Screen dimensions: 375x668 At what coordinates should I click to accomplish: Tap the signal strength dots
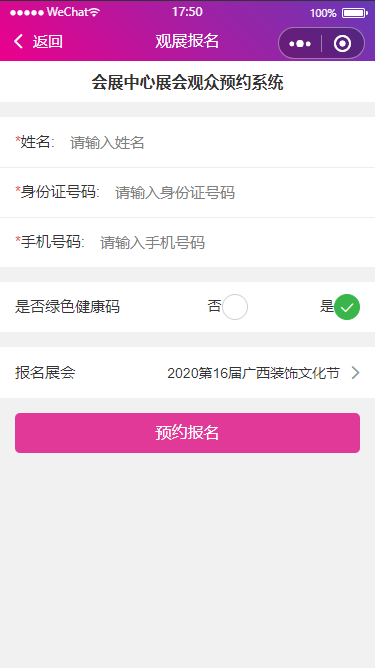pyautogui.click(x=27, y=13)
